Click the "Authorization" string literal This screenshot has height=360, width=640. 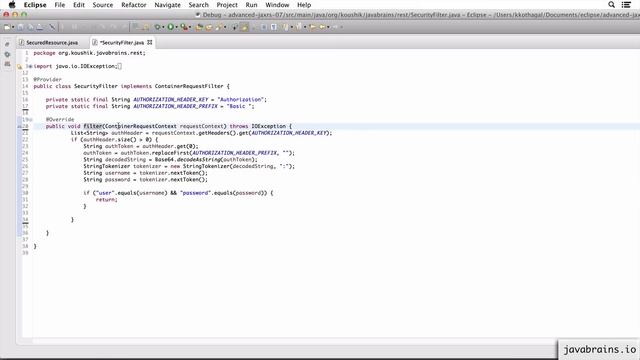(x=241, y=100)
